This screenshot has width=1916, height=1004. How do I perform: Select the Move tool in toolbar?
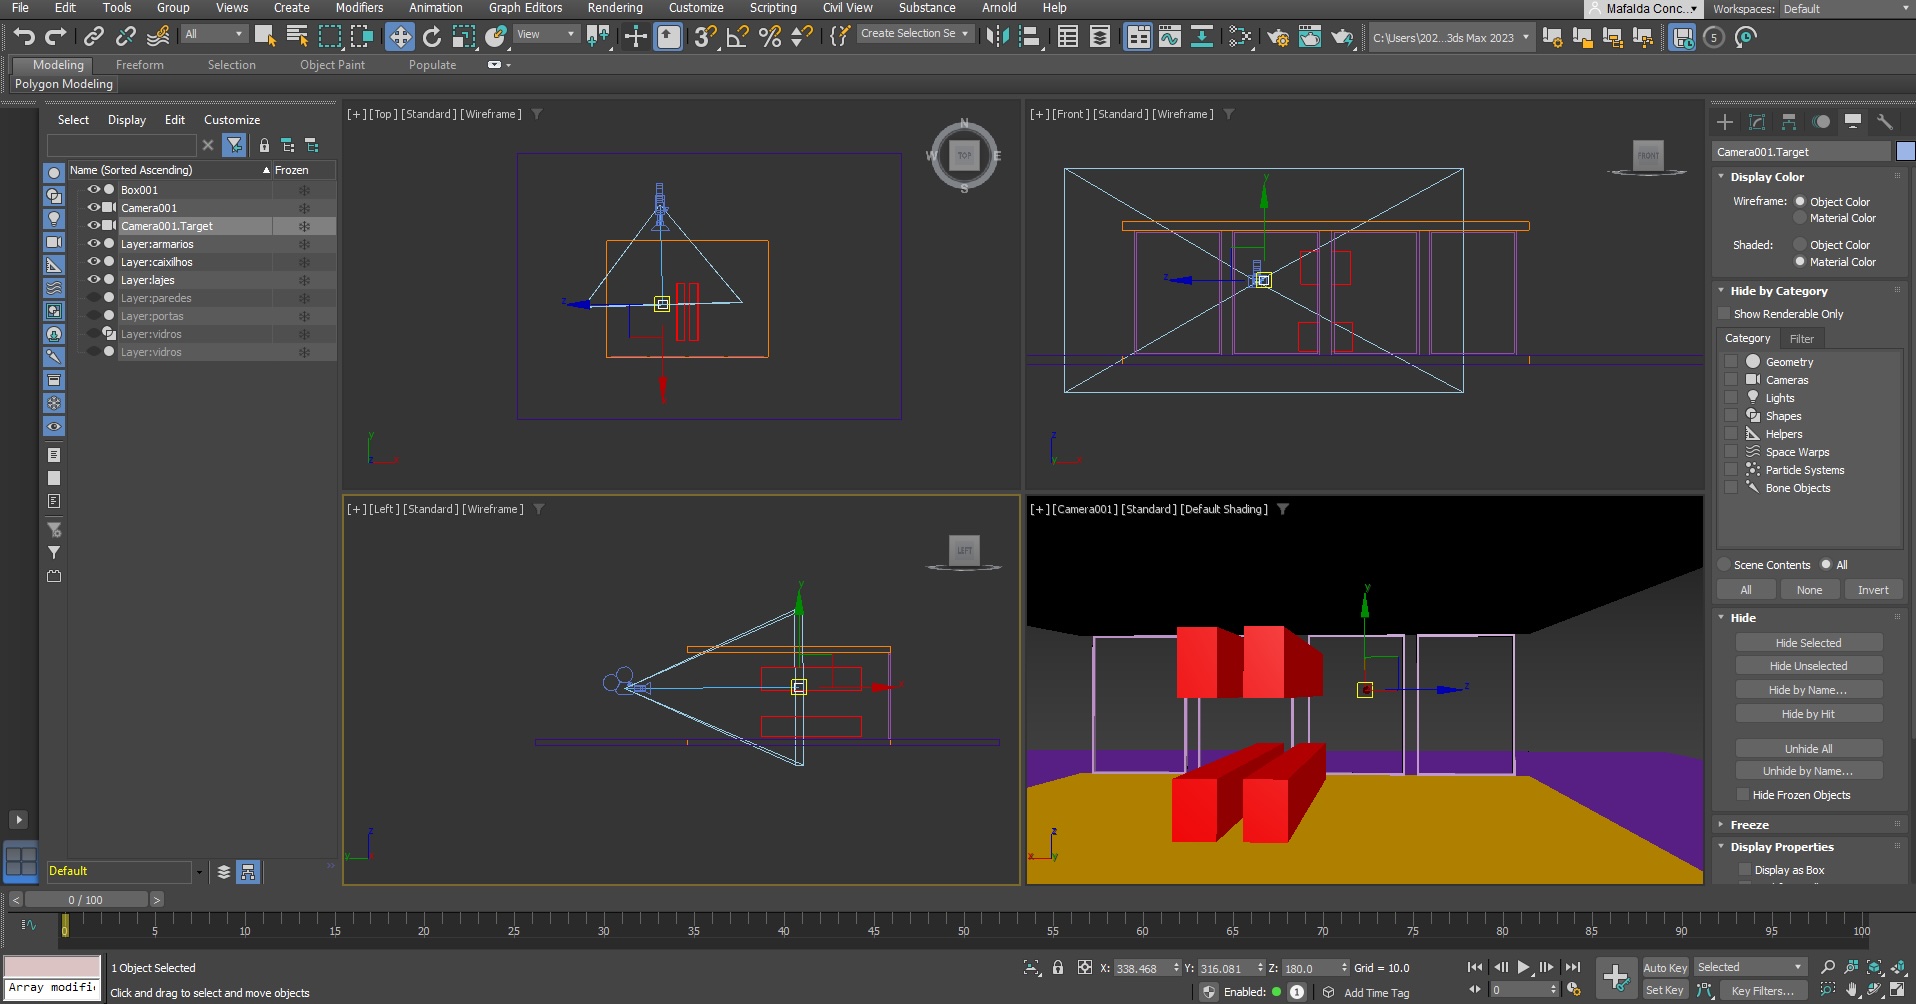tap(400, 37)
